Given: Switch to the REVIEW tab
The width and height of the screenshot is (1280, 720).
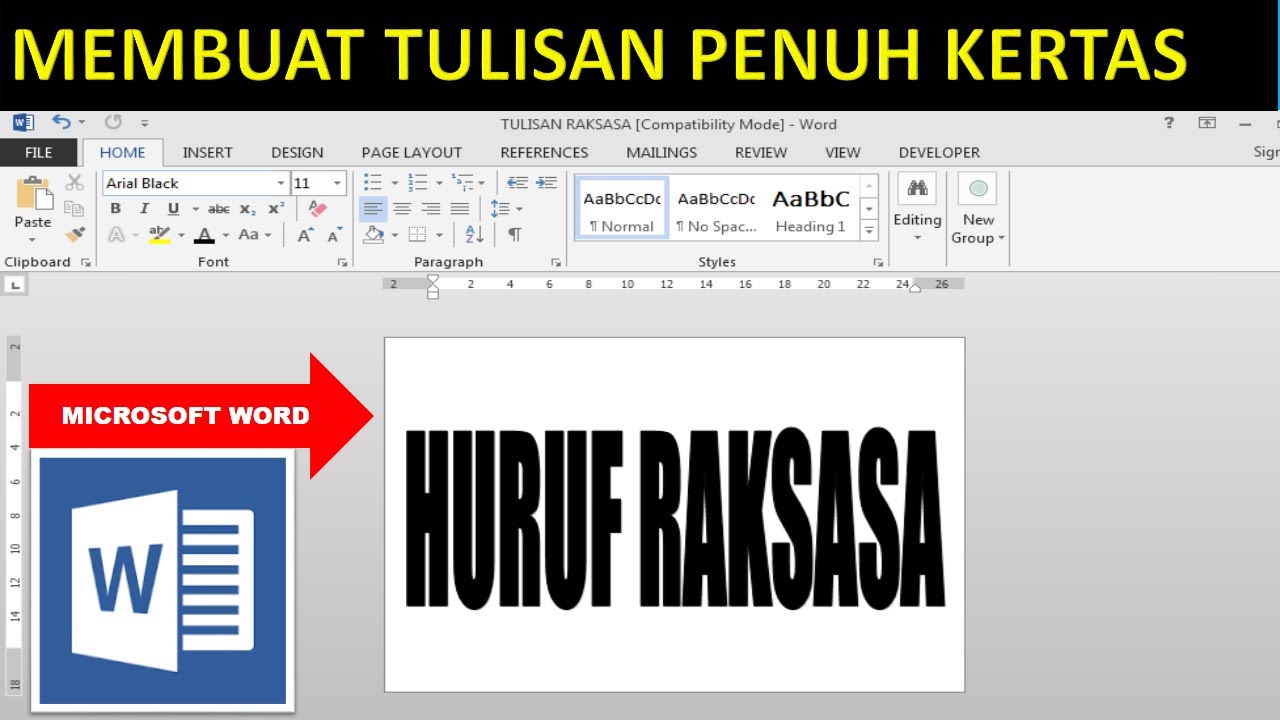Looking at the screenshot, I should coord(761,153).
